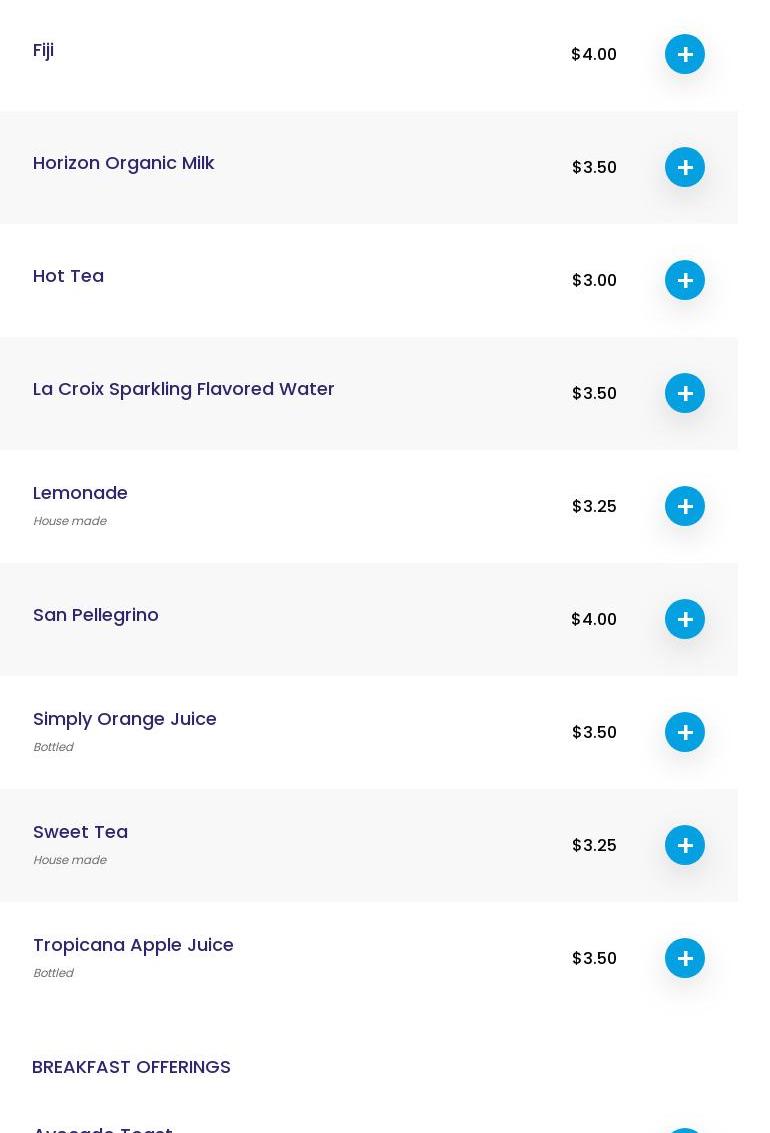Click the $3.25 price for Lemonade
Viewport: 770px width, 1133px height.
pyautogui.click(x=594, y=506)
